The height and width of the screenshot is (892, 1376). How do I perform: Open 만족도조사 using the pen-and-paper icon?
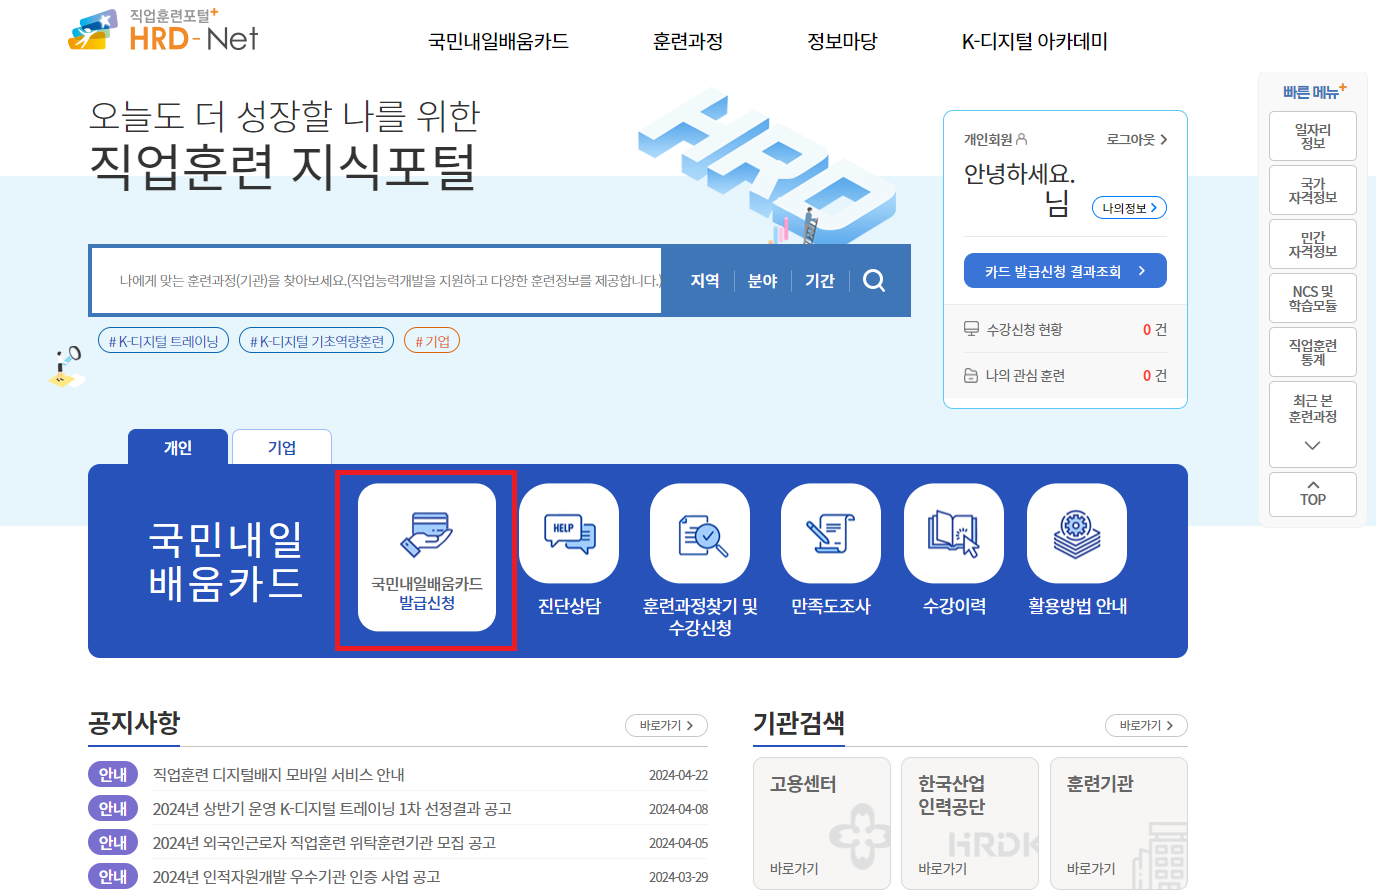coord(830,533)
